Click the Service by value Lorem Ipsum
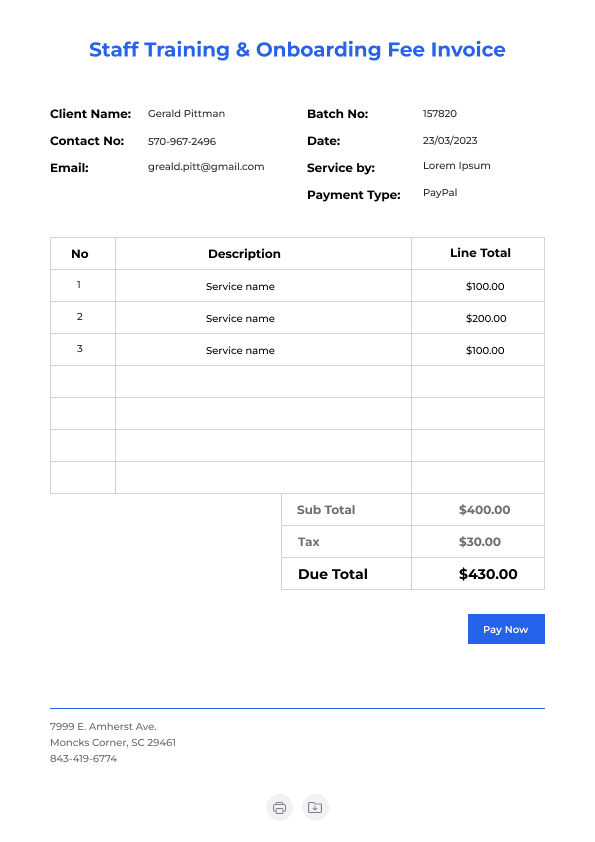595x842 pixels. pos(456,166)
